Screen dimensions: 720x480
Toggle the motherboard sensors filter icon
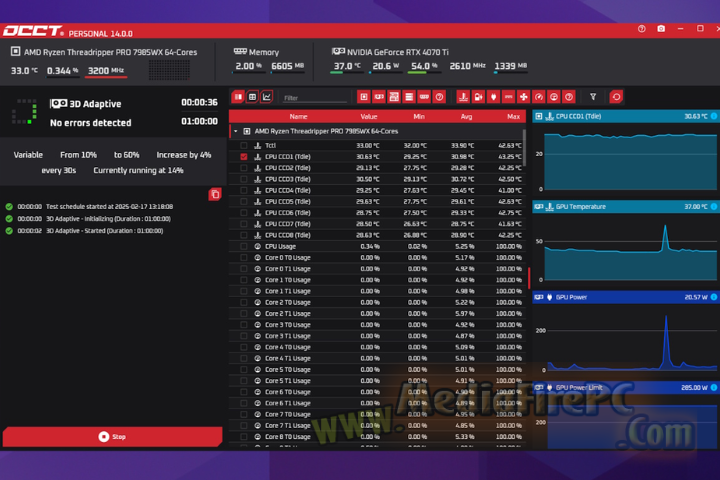click(x=394, y=97)
